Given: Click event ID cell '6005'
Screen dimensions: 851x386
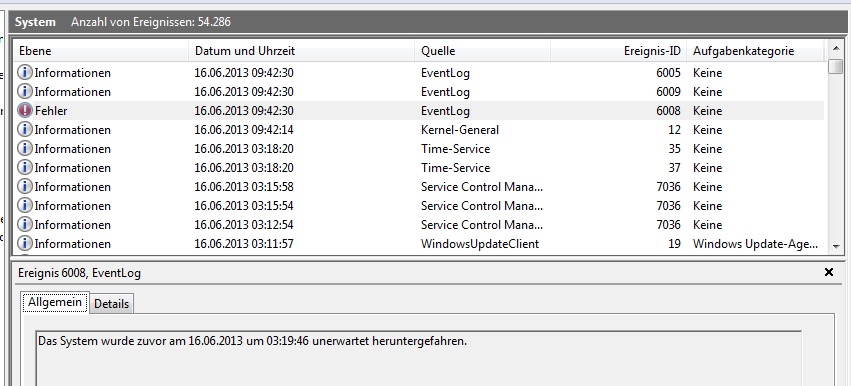Looking at the screenshot, I should click(668, 73).
